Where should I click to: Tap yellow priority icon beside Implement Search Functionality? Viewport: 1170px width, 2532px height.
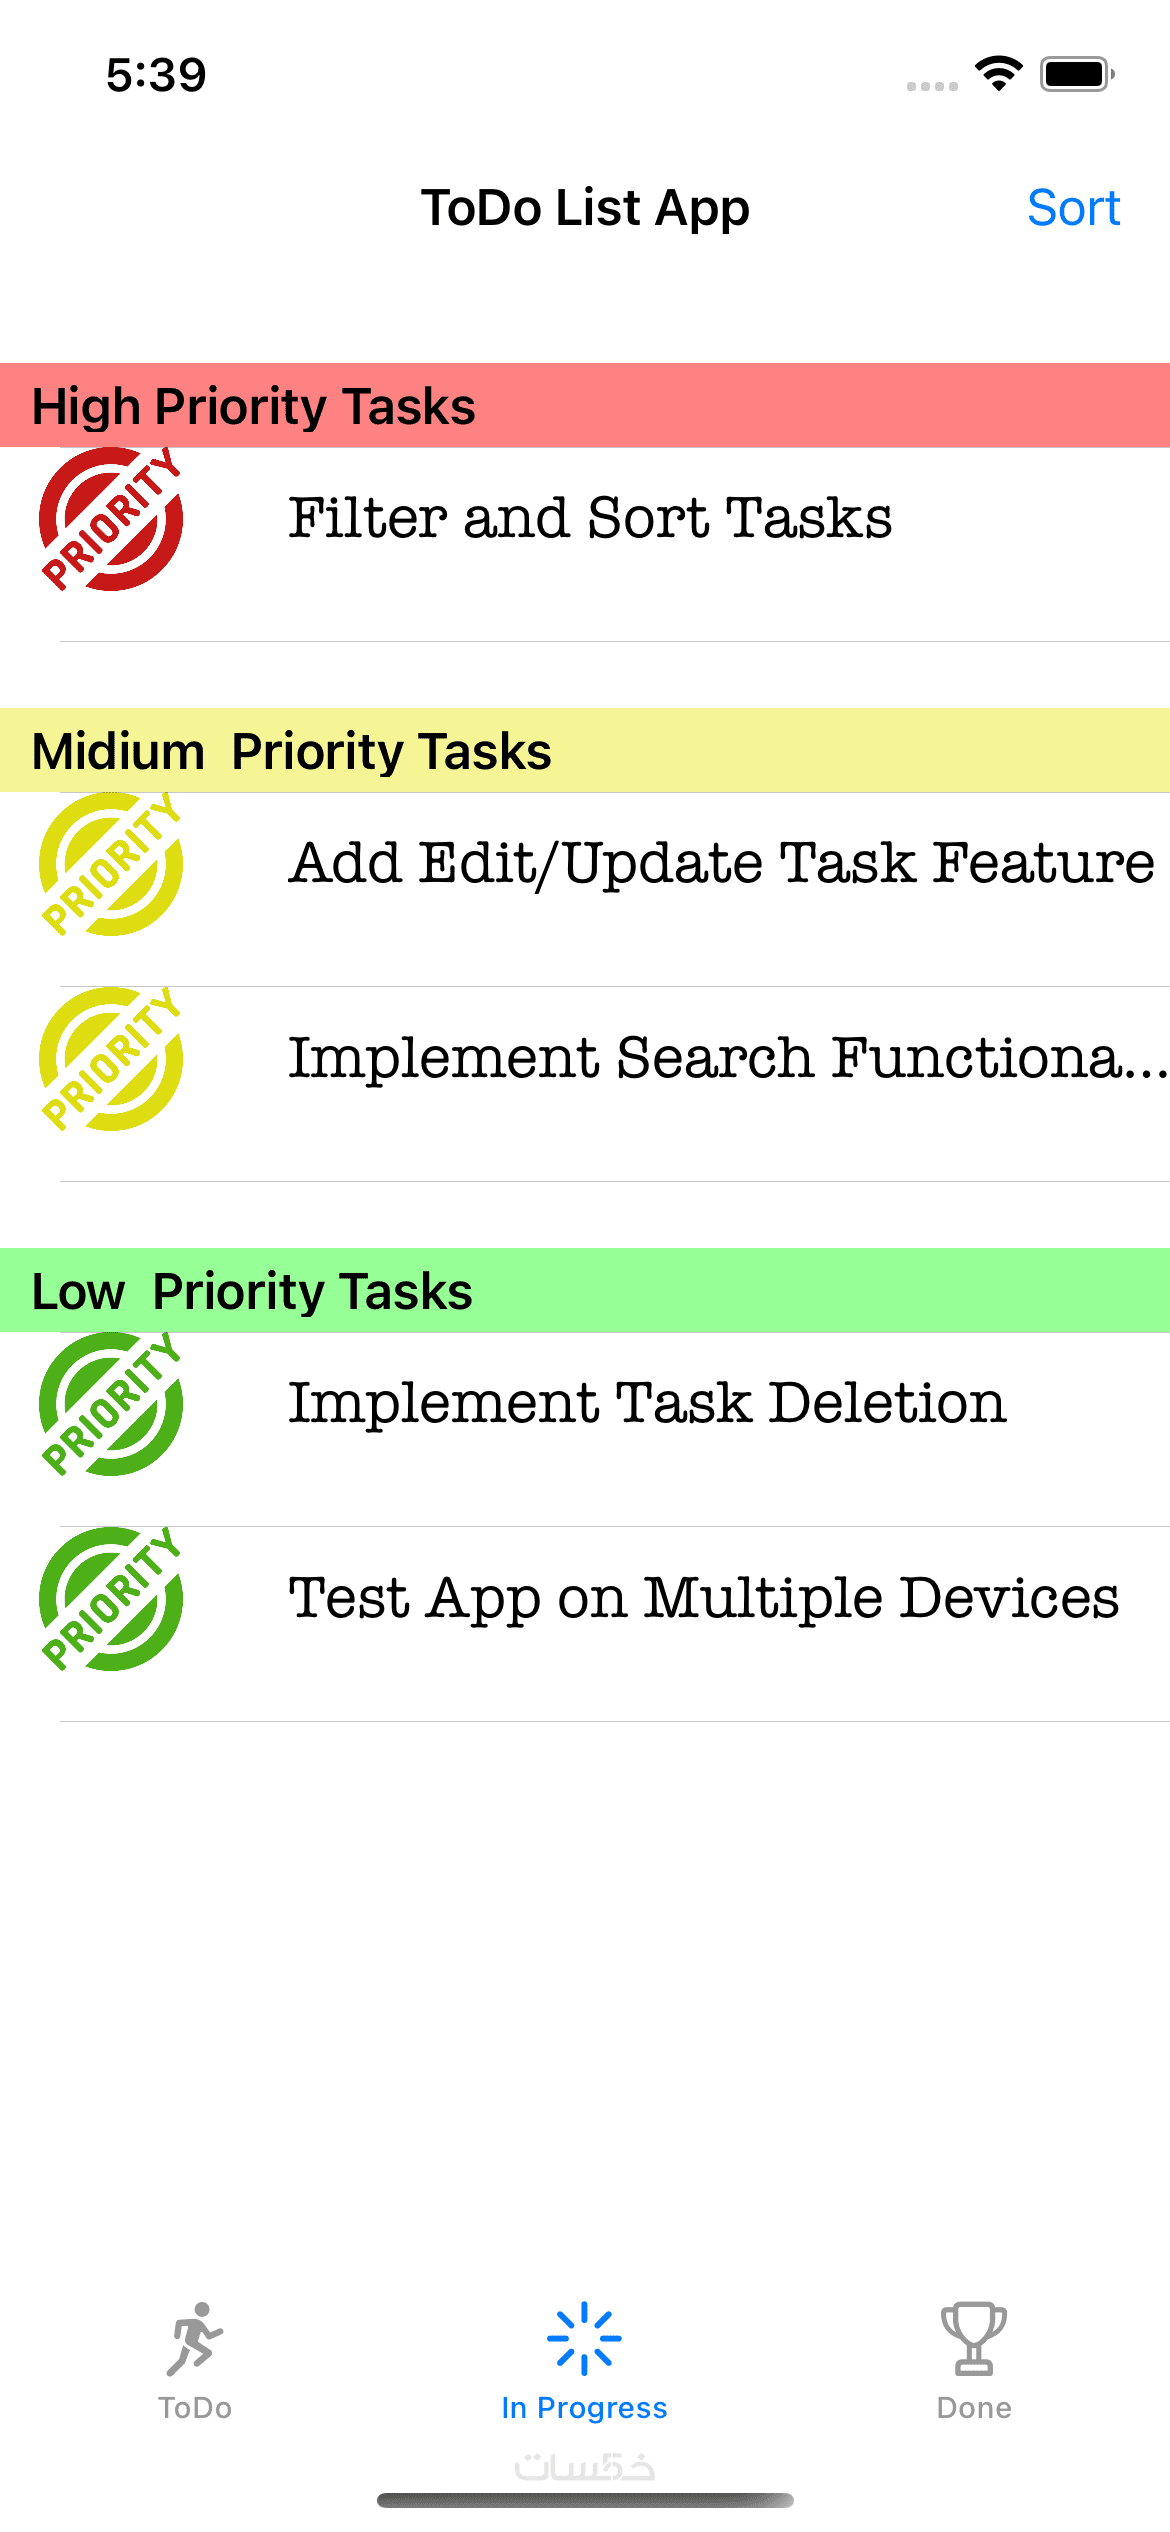pos(111,1059)
